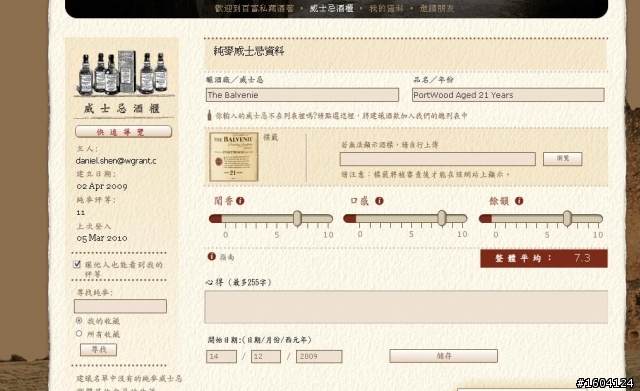Click the whisky bottles cabinet logo image
Image resolution: width=640 pixels, height=391 pixels.
click(x=123, y=73)
